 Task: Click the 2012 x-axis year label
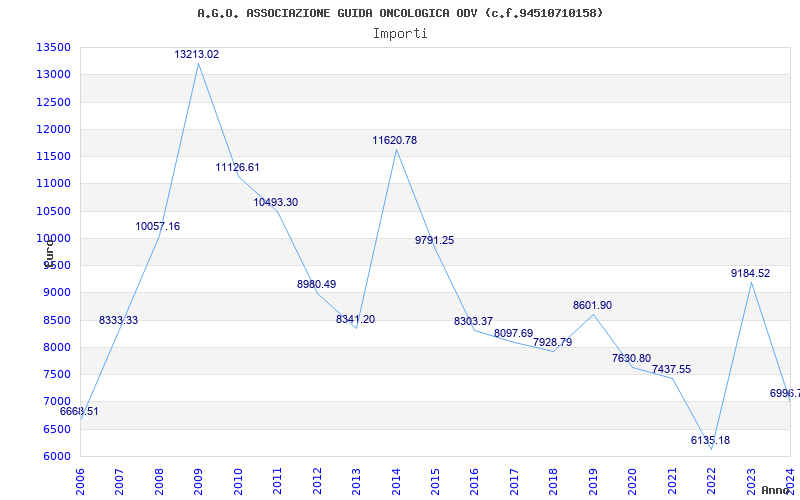pyautogui.click(x=317, y=482)
